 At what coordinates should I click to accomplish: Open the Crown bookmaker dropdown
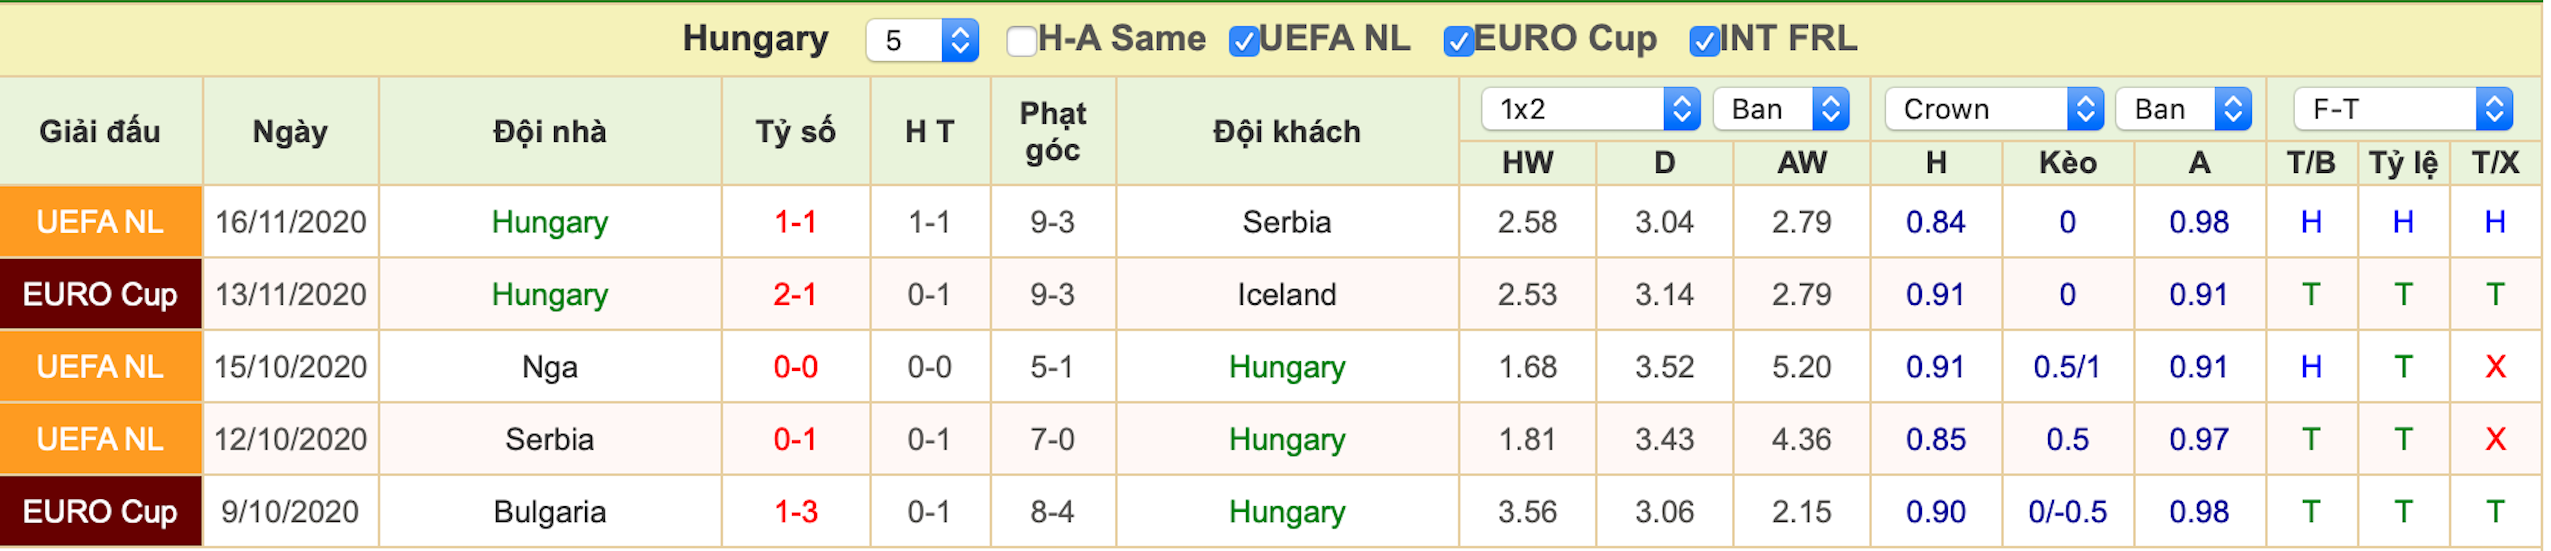click(x=1993, y=109)
